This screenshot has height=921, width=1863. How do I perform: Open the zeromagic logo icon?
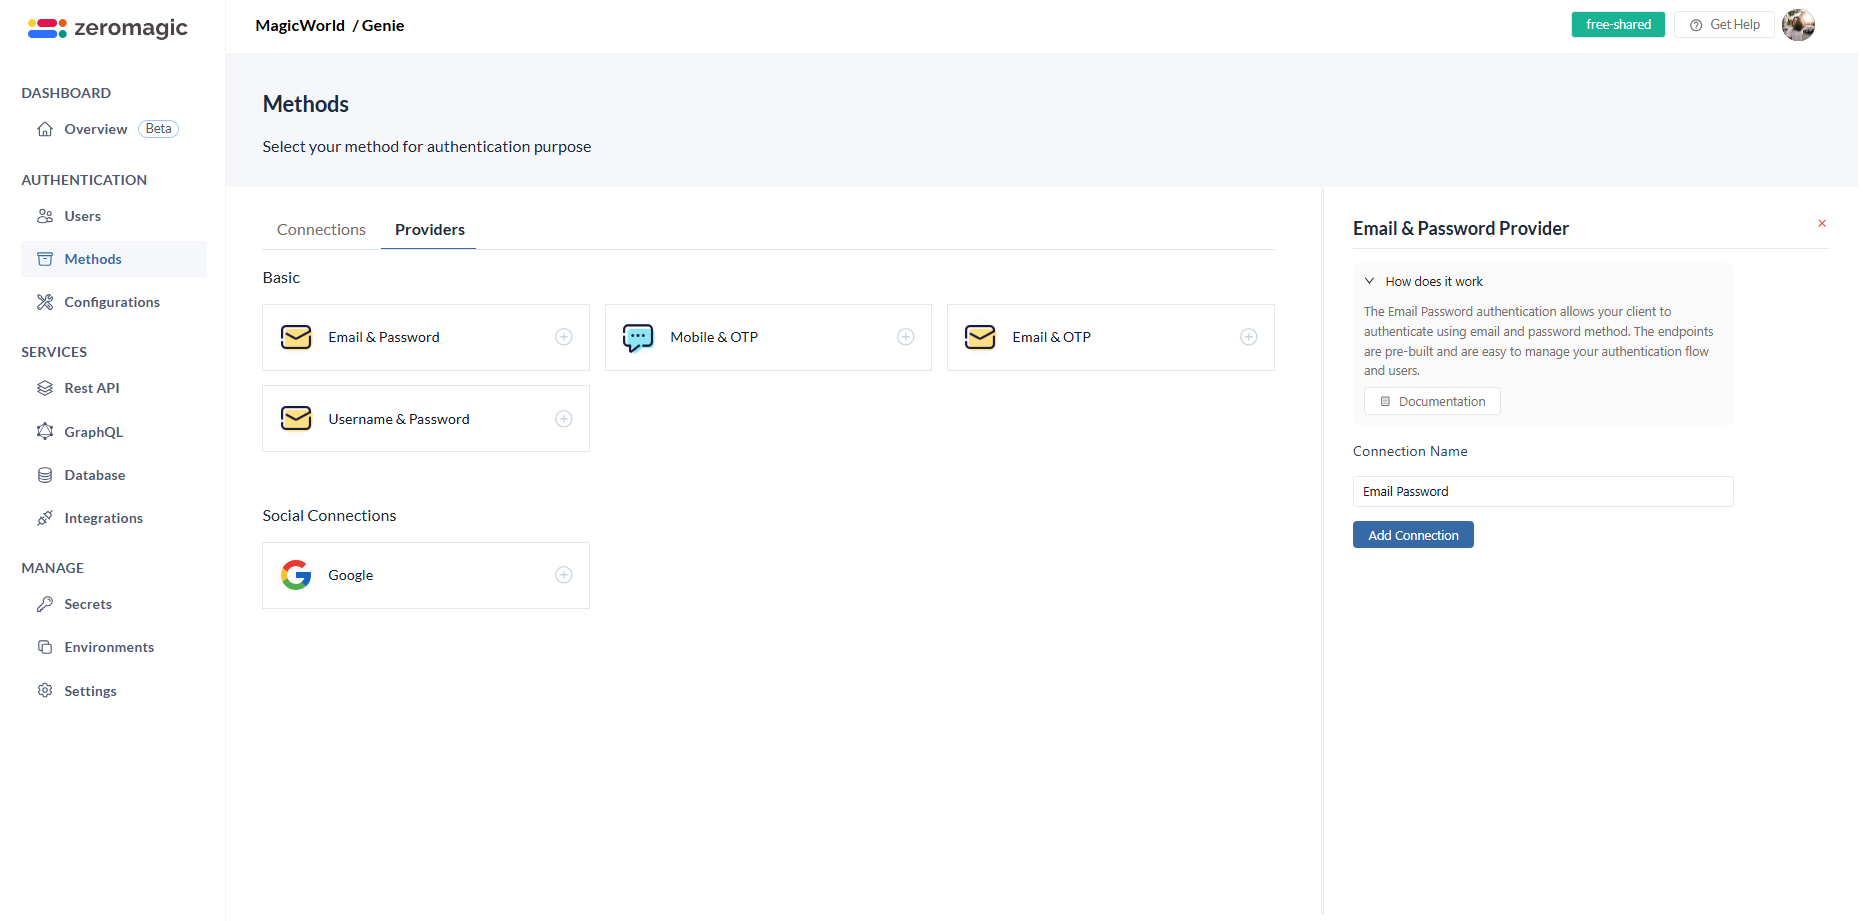45,27
